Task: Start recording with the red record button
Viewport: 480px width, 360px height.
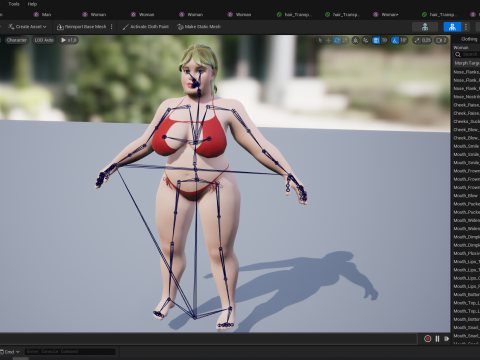Action: pyautogui.click(x=428, y=339)
